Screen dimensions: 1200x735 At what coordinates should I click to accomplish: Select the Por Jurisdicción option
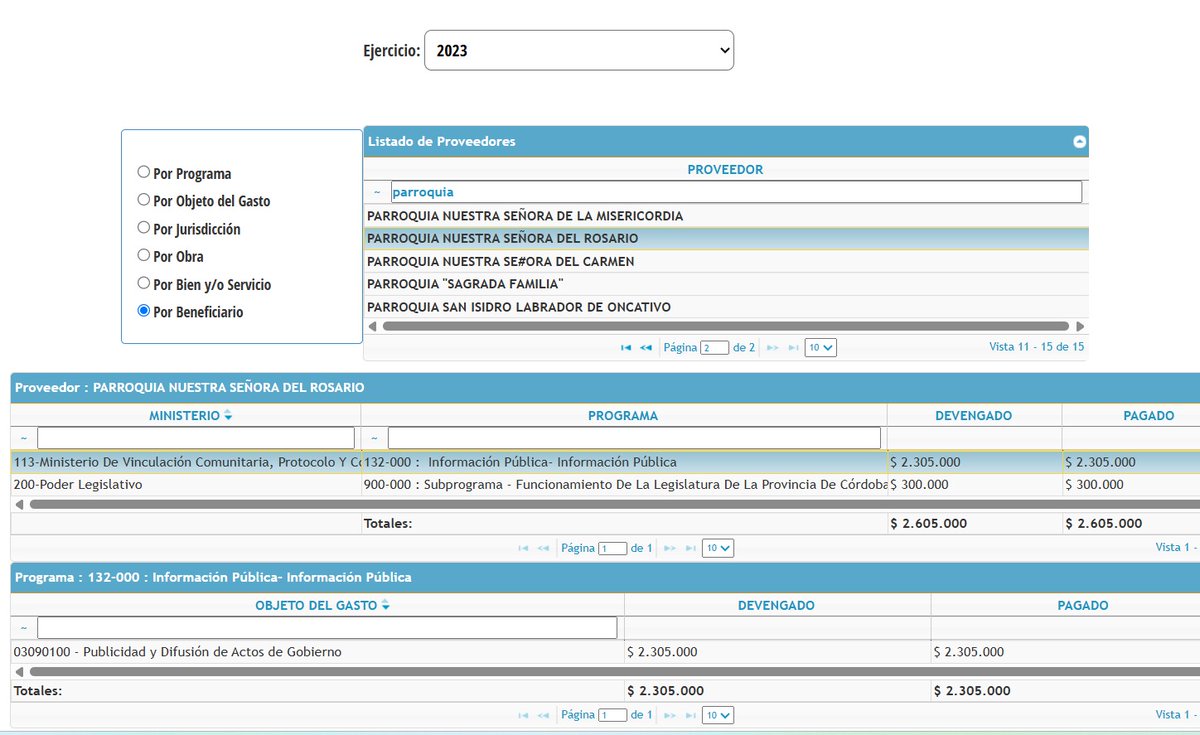(144, 227)
